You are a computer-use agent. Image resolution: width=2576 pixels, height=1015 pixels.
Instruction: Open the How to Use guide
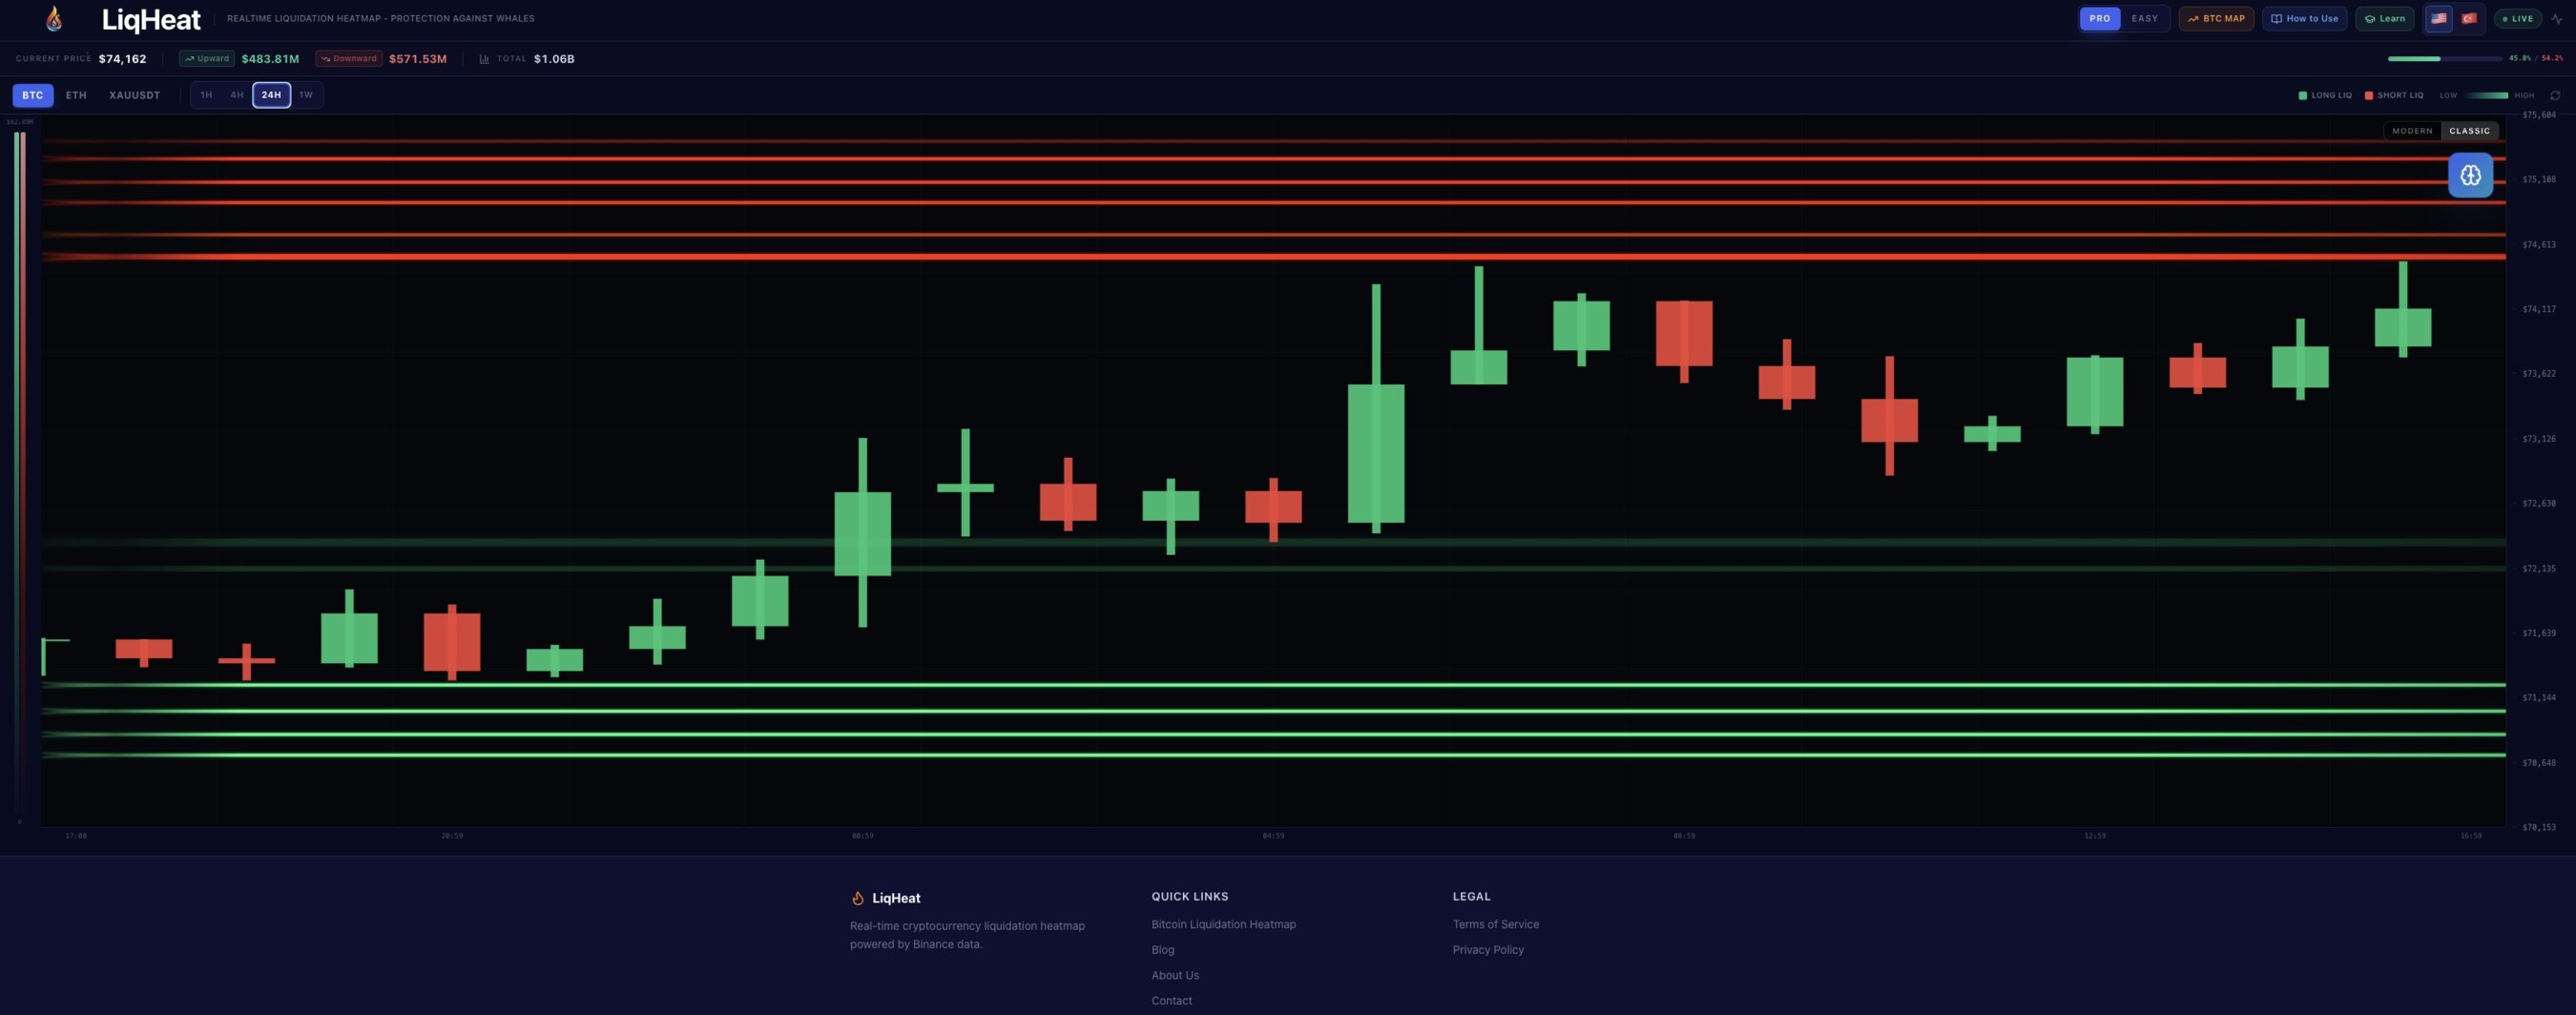(x=2303, y=19)
